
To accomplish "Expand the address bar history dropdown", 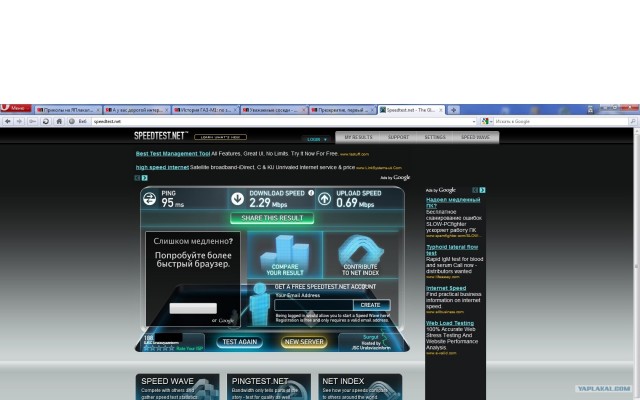I will click(x=474, y=121).
